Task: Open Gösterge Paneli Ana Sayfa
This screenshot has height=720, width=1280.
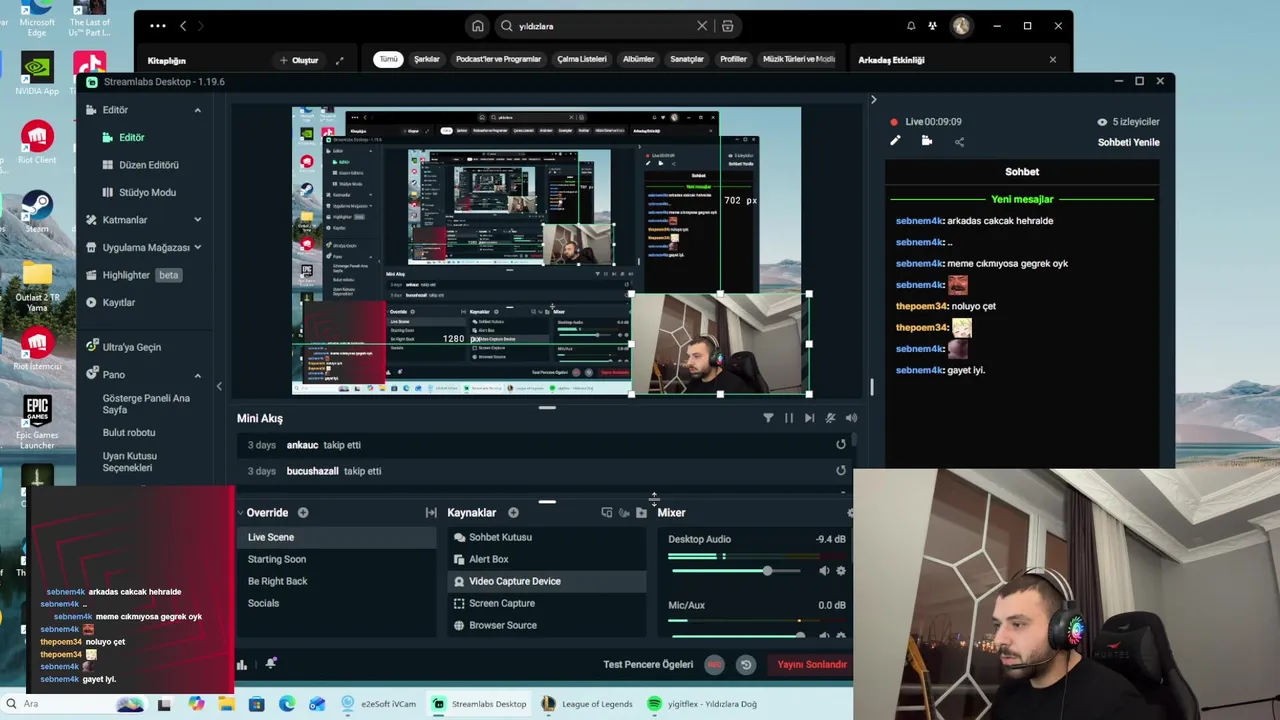Action: (x=146, y=404)
